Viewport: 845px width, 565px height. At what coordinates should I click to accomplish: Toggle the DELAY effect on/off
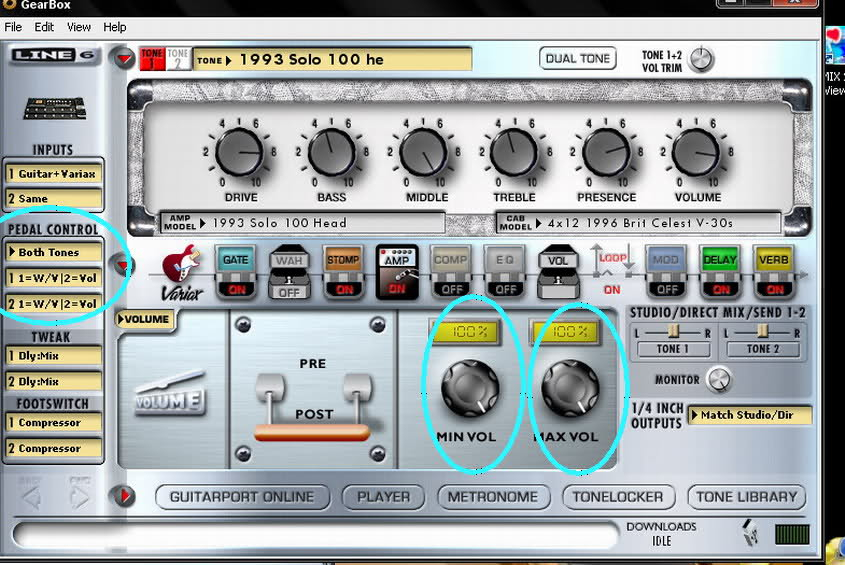(719, 289)
